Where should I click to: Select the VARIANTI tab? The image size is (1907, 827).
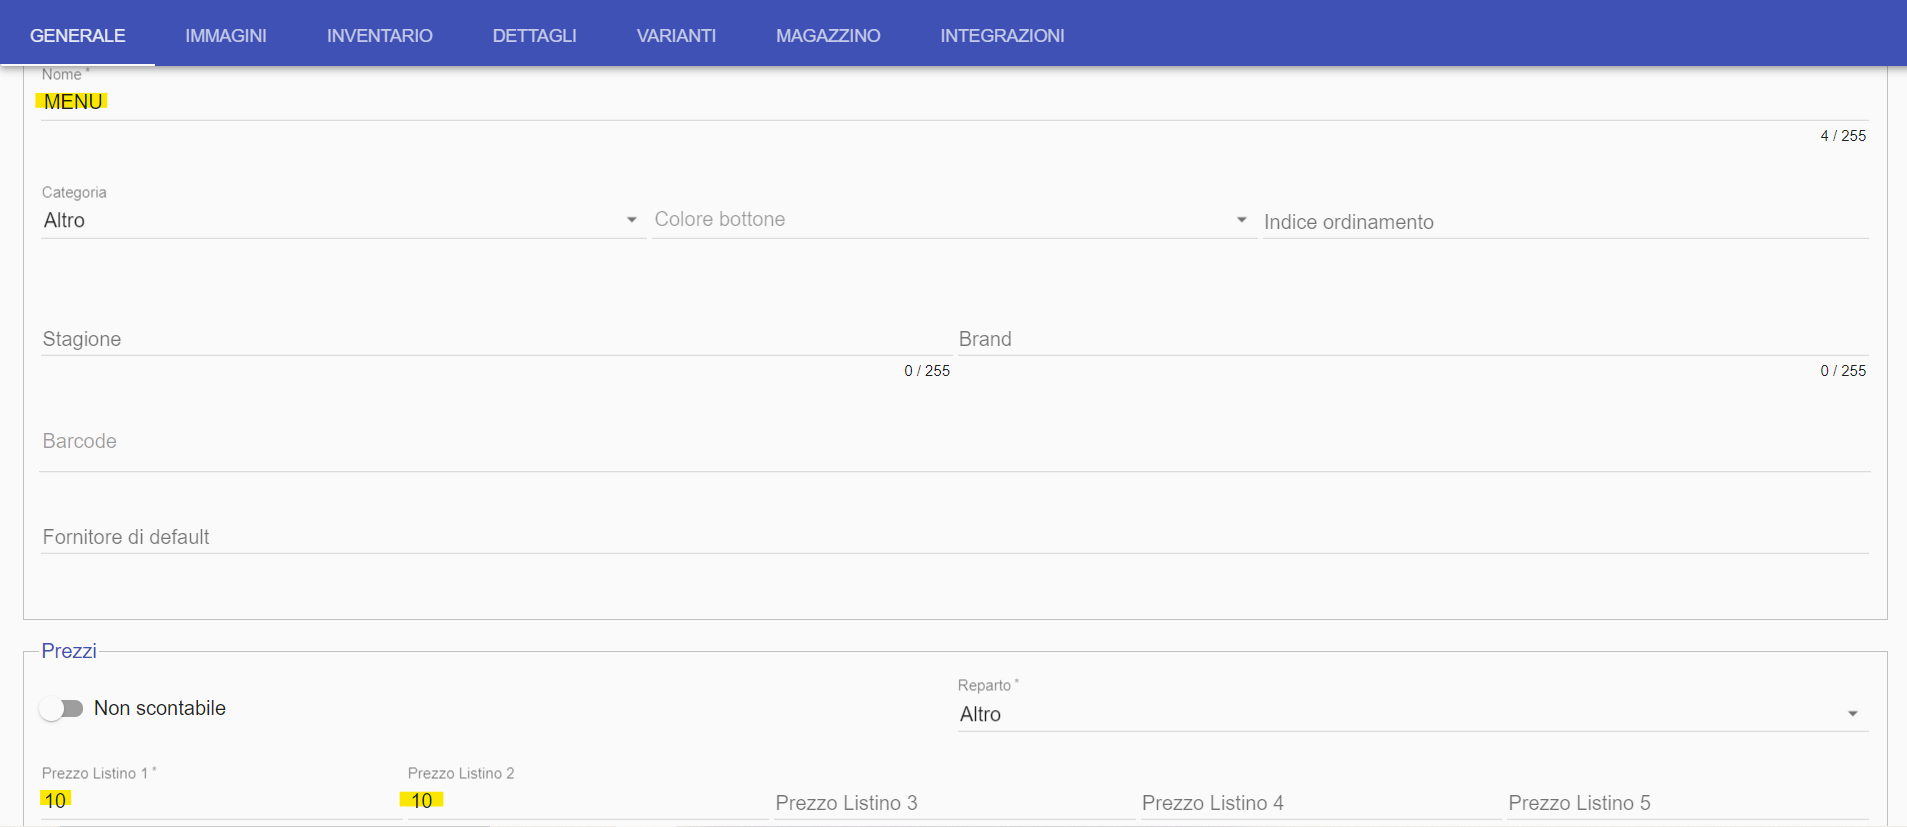pyautogui.click(x=676, y=35)
